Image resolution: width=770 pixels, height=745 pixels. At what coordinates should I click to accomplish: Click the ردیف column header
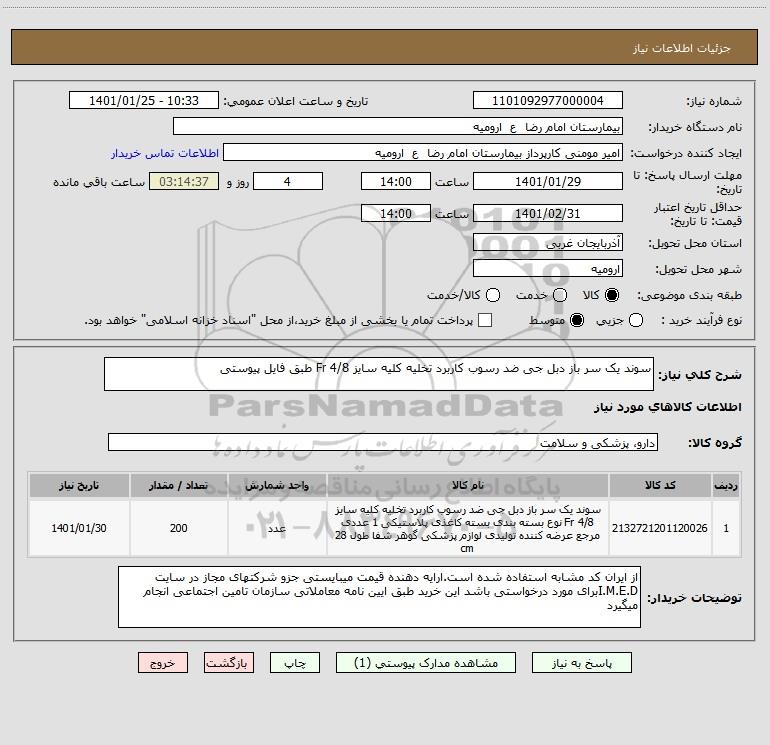tap(726, 486)
